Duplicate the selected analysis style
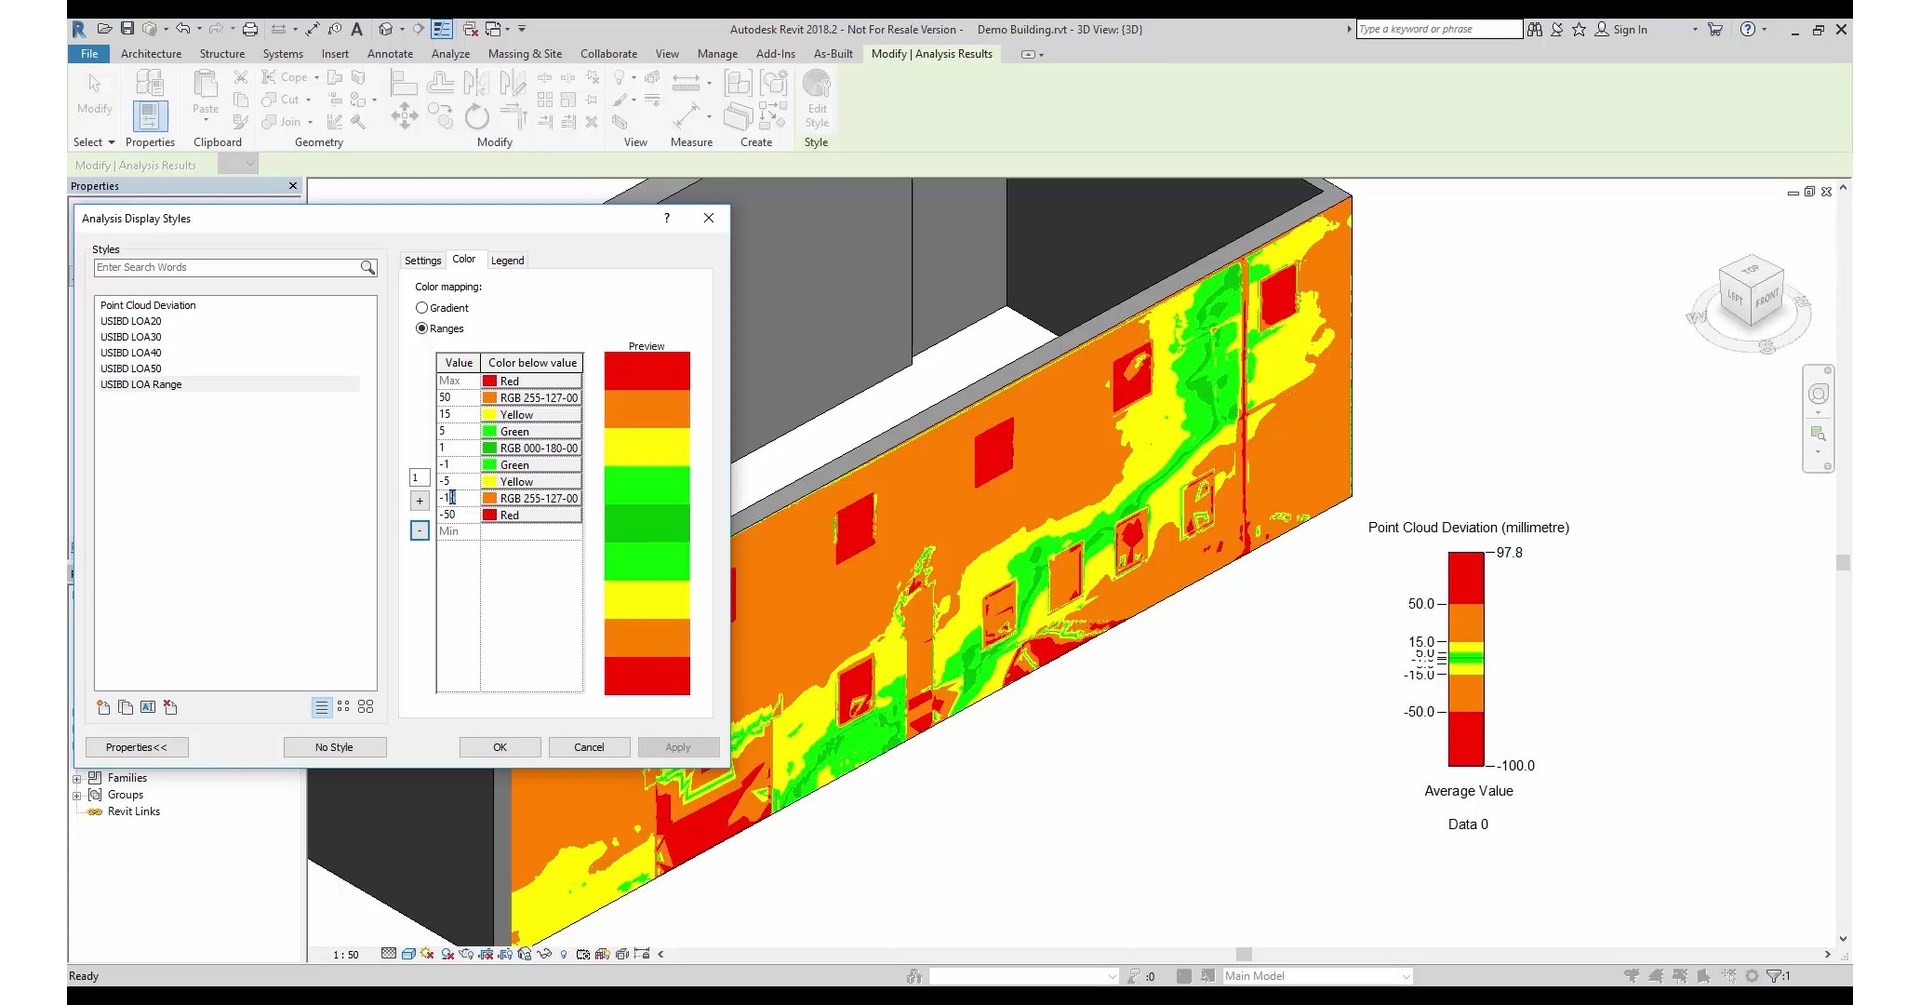 [125, 707]
